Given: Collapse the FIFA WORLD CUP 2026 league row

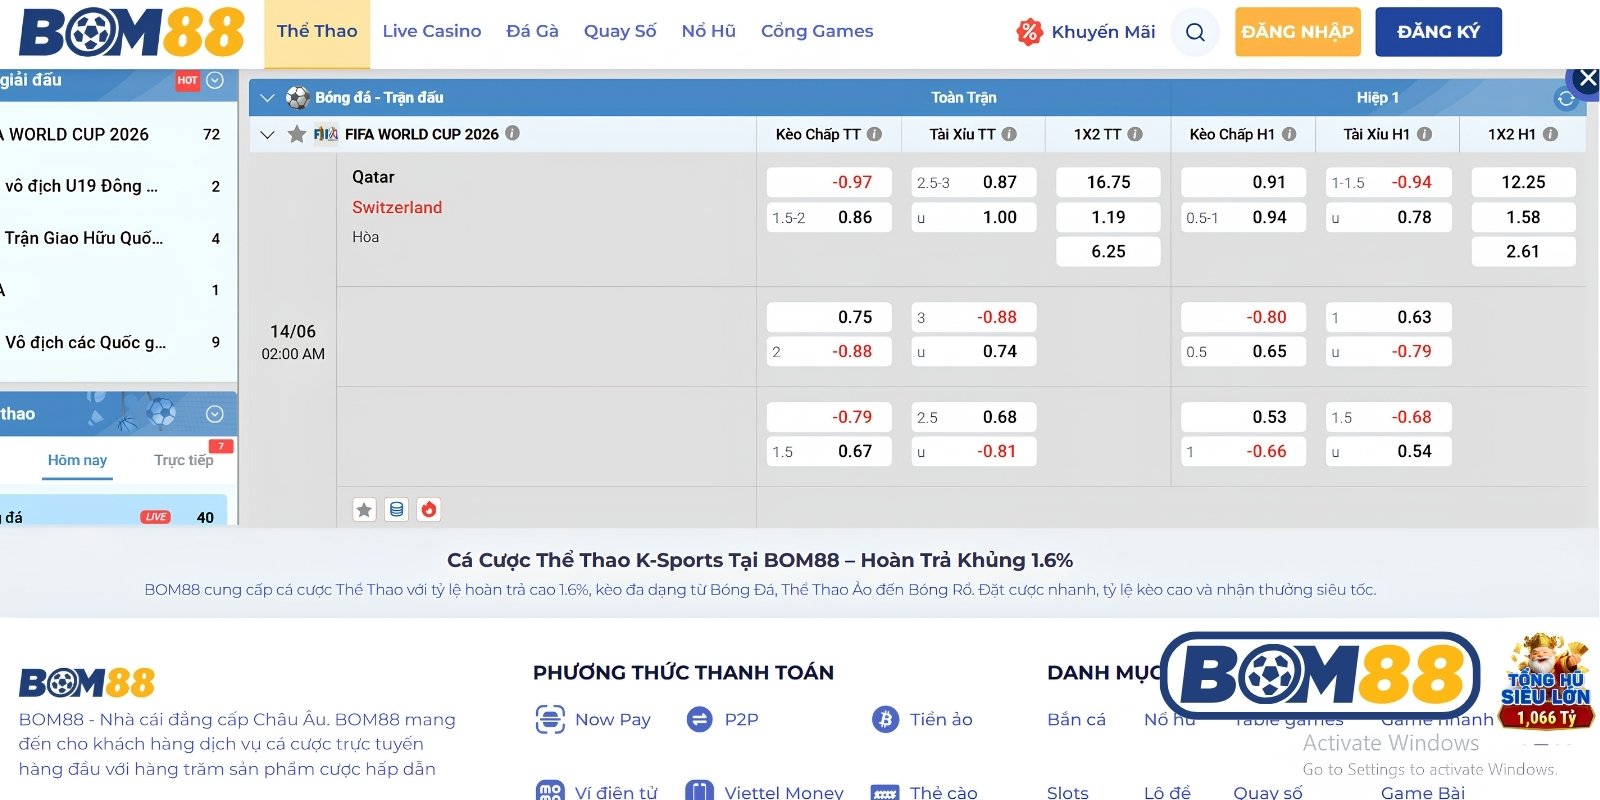Looking at the screenshot, I should tap(266, 134).
